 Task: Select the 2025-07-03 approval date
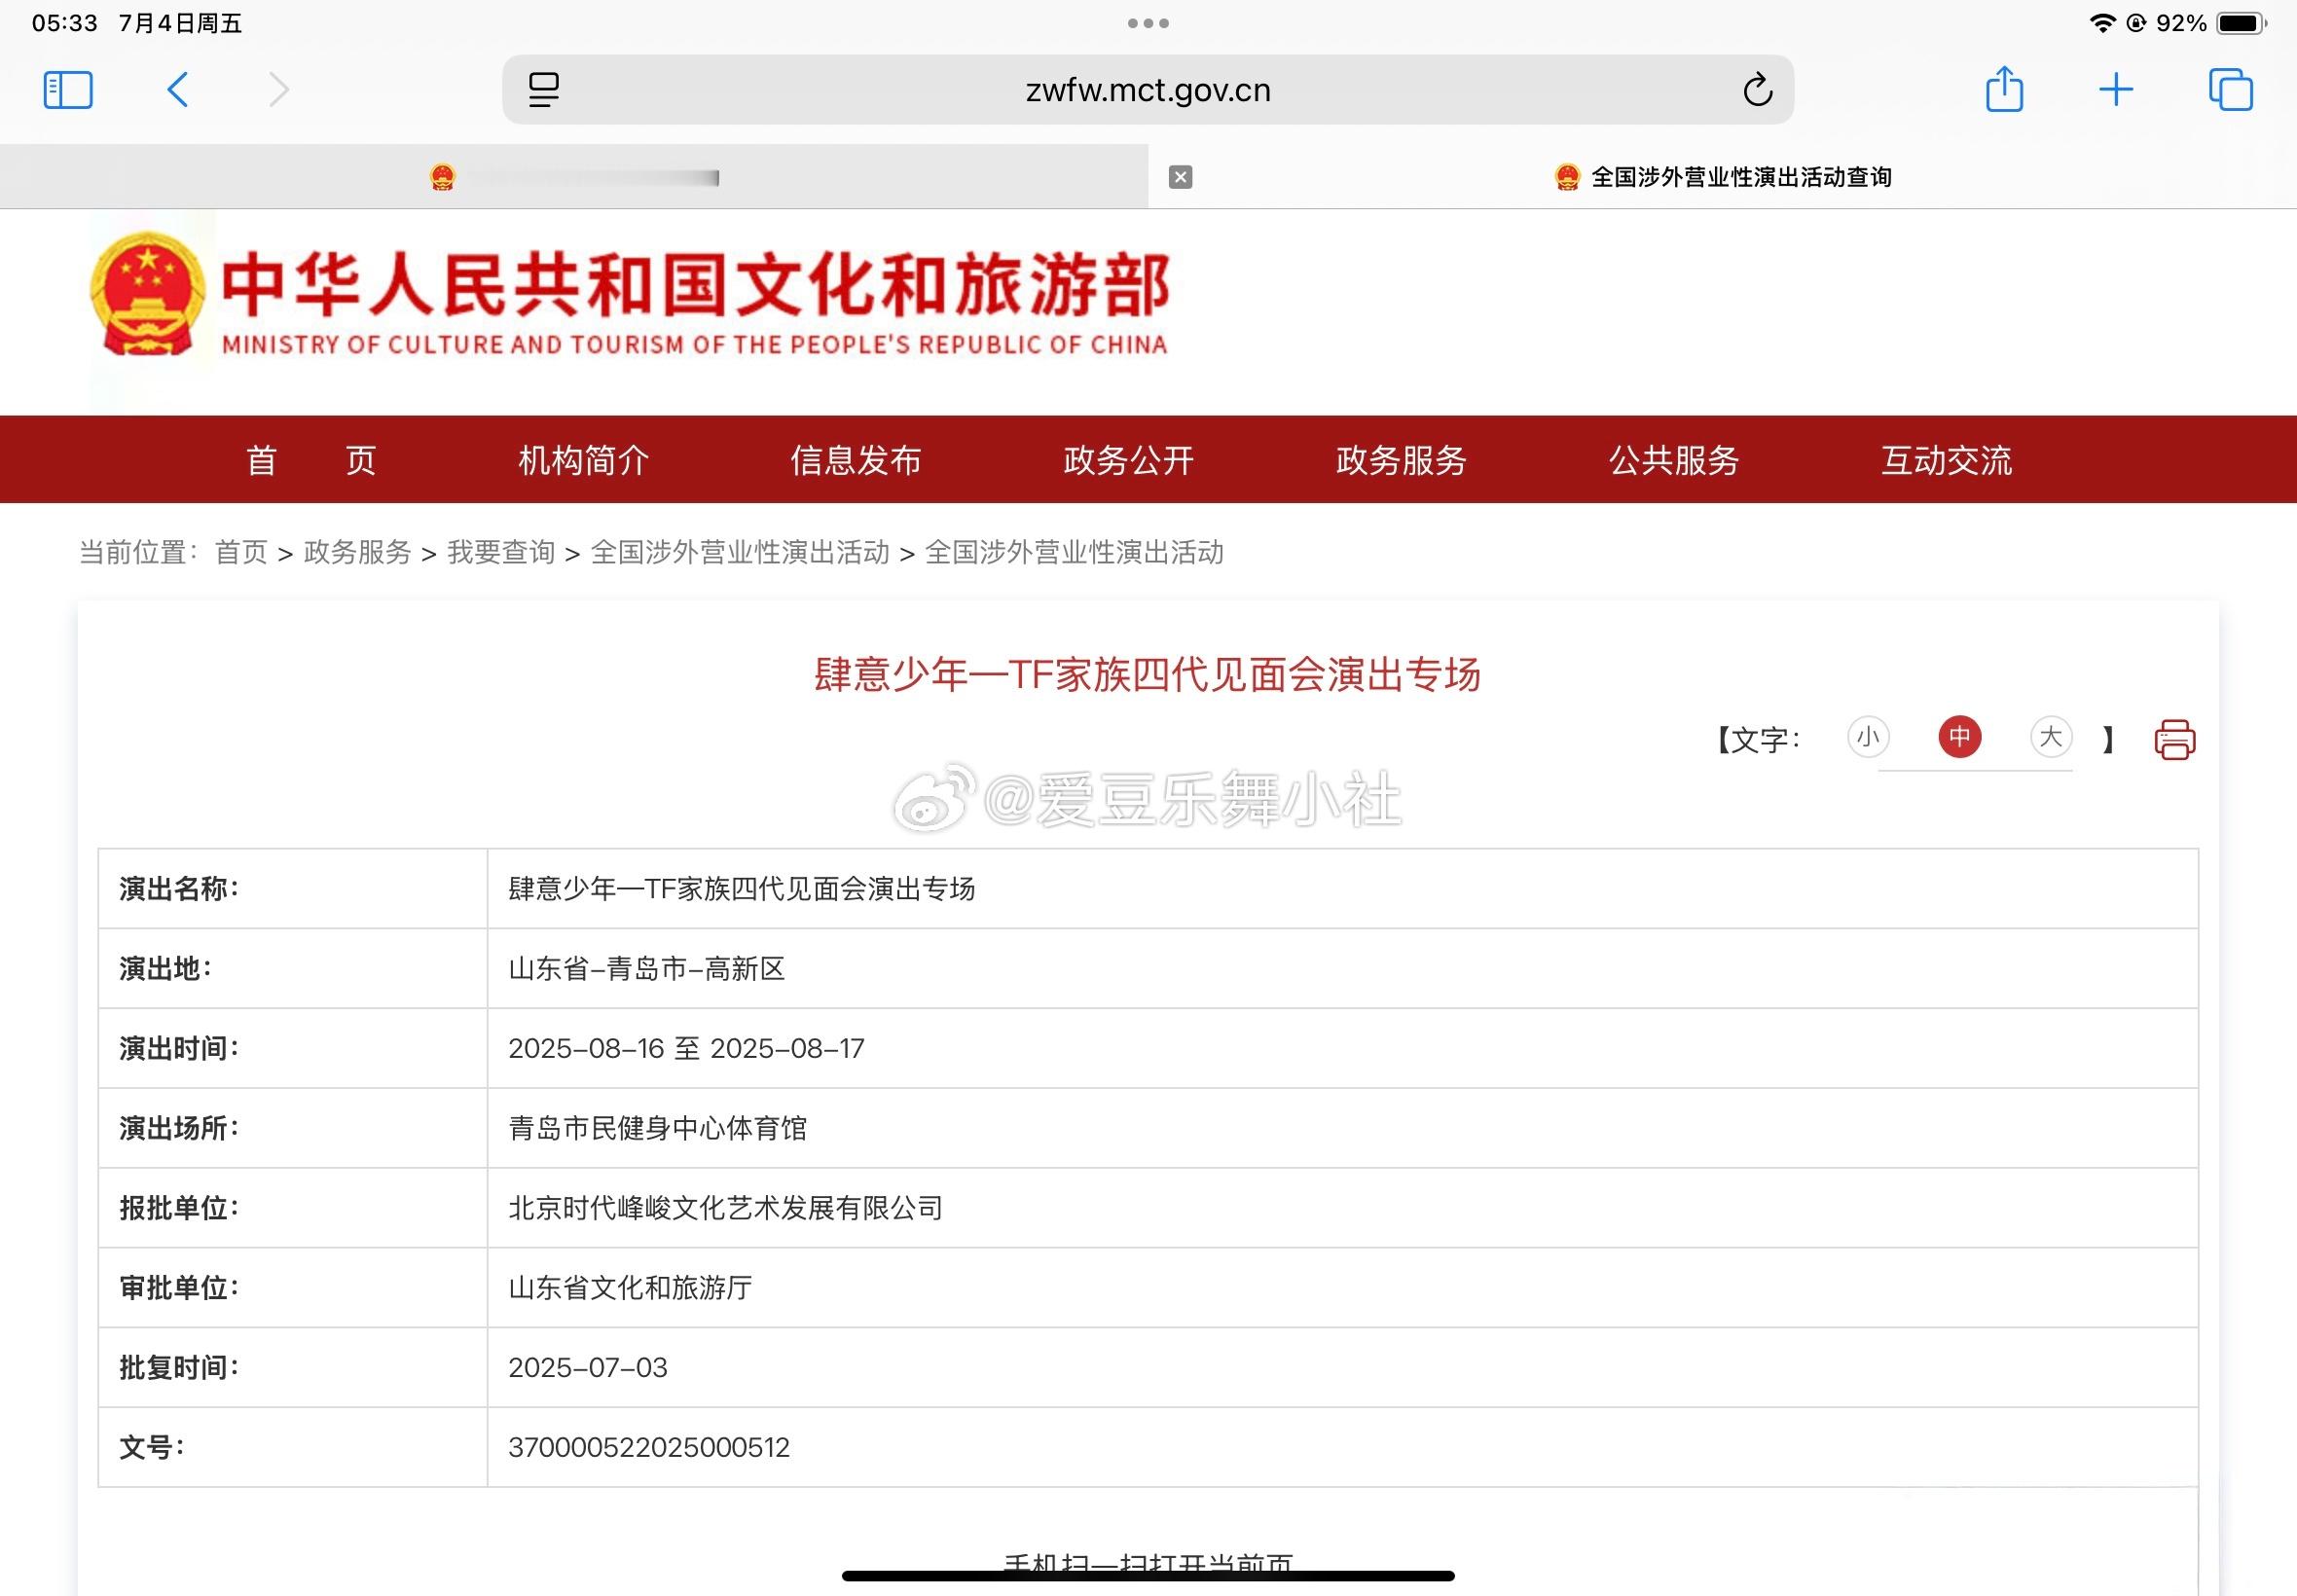click(x=588, y=1367)
